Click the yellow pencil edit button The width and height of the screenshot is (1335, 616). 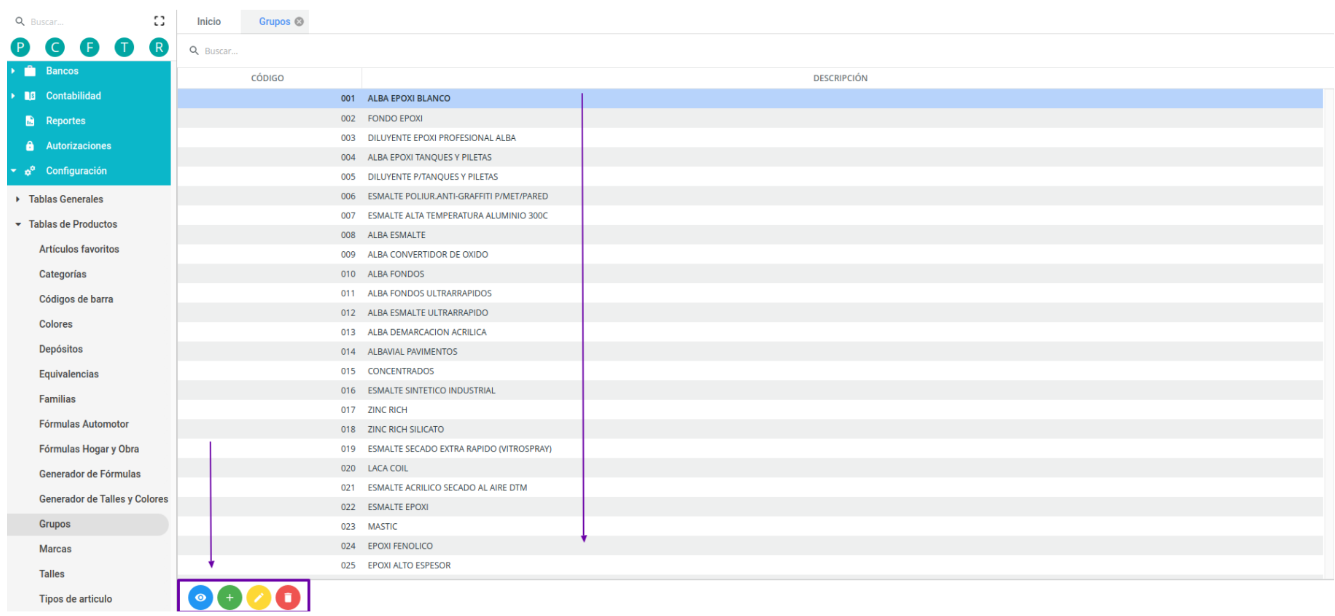coord(259,597)
